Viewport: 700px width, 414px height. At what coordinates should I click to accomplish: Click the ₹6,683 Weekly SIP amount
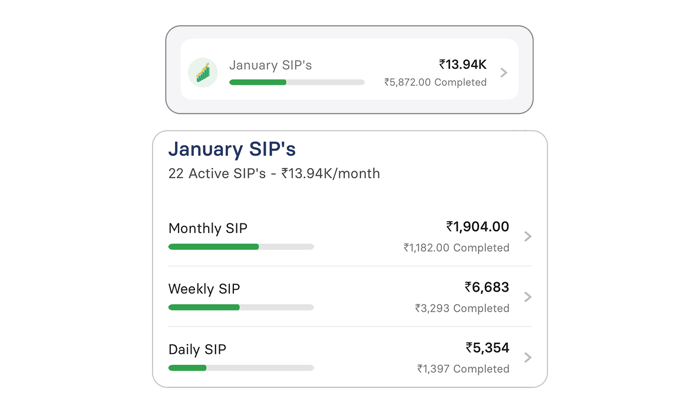click(x=486, y=288)
